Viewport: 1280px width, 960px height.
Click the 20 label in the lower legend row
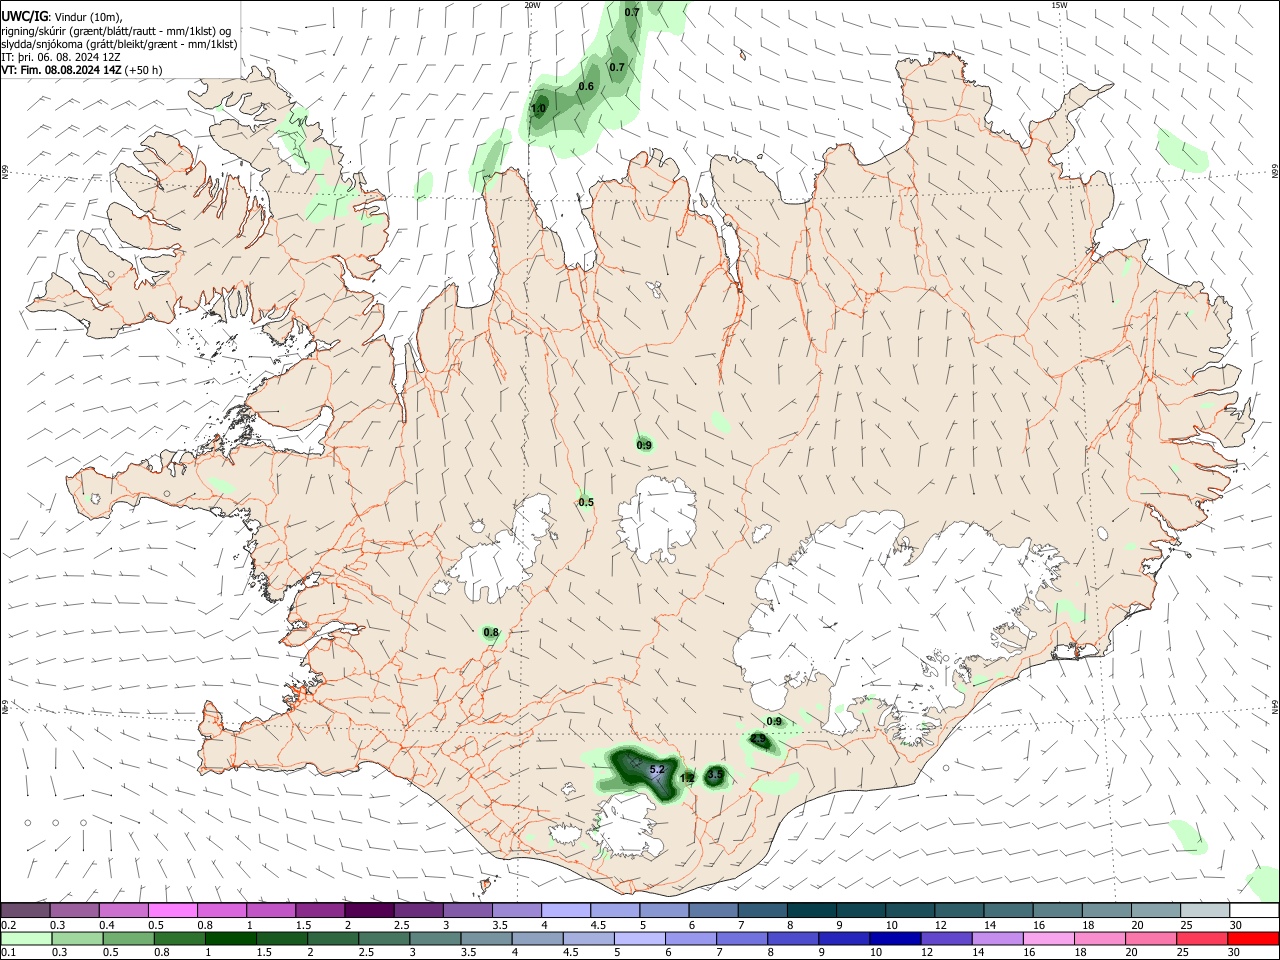coord(1131,953)
